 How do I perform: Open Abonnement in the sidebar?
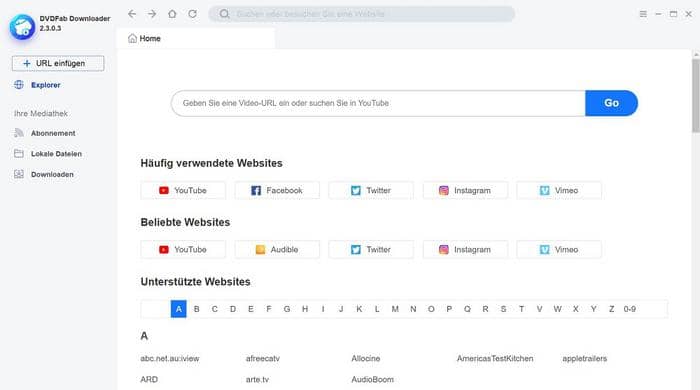coord(53,133)
